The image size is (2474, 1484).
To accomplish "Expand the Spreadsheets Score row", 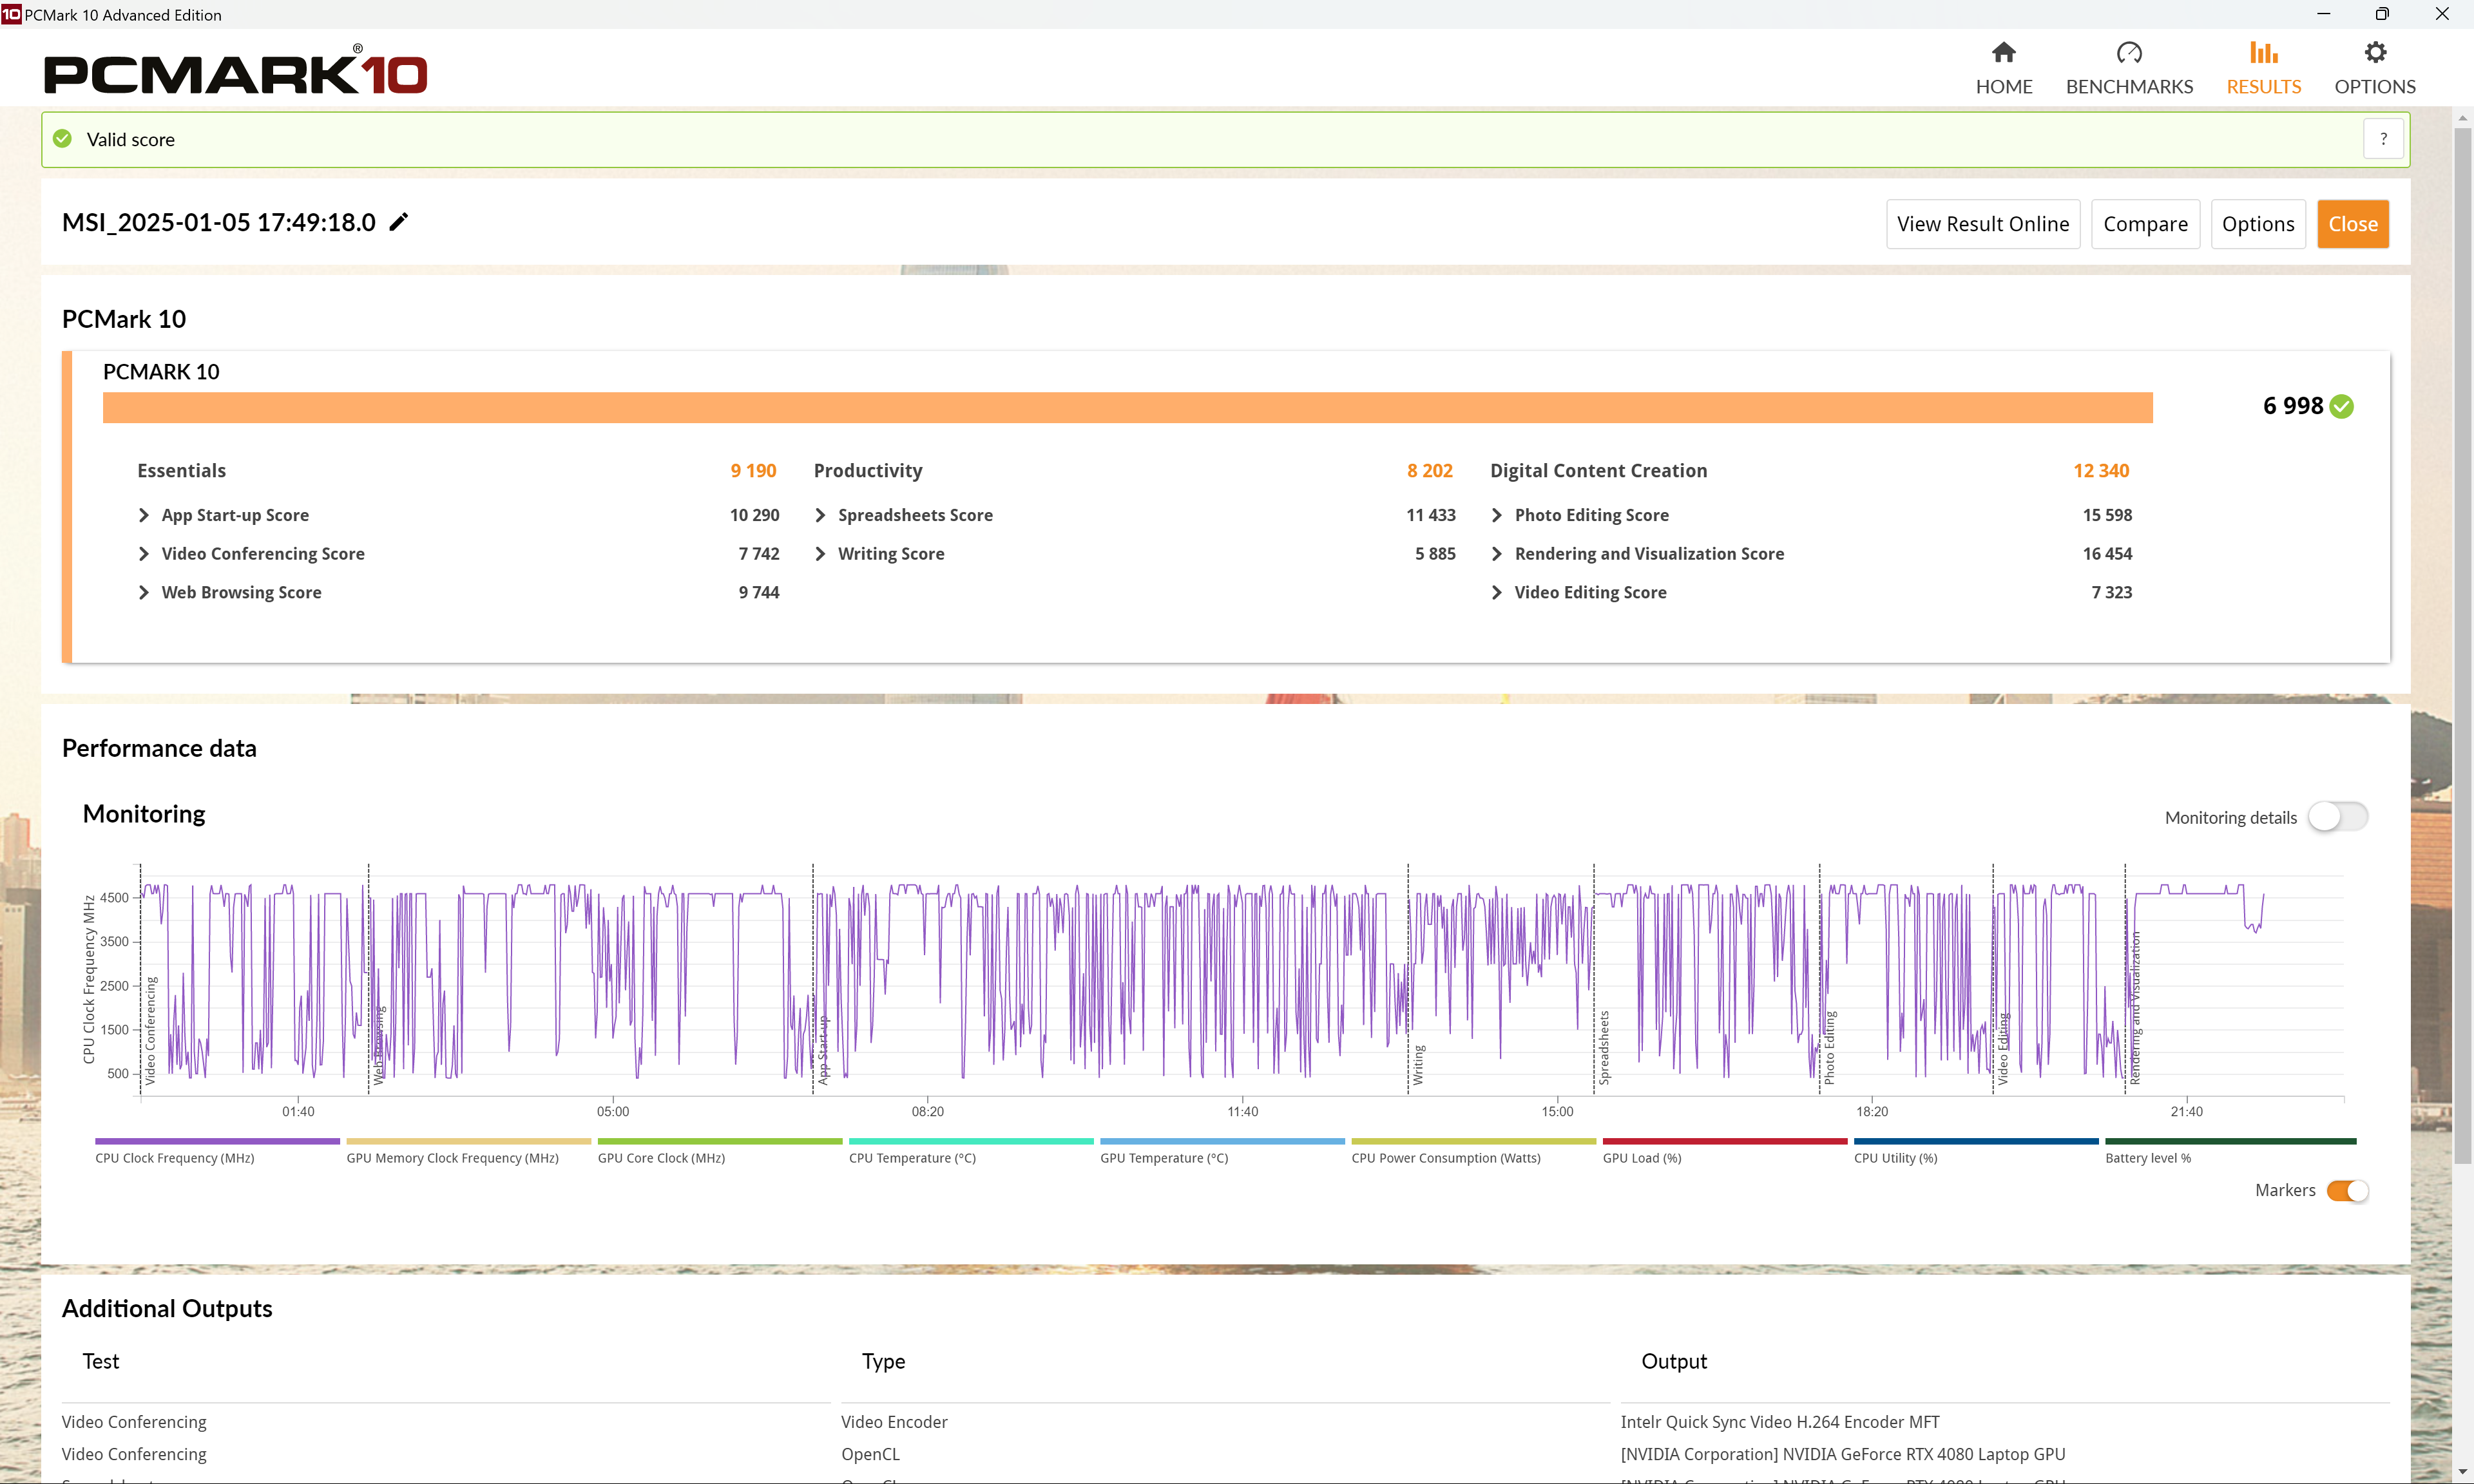I will click(820, 515).
